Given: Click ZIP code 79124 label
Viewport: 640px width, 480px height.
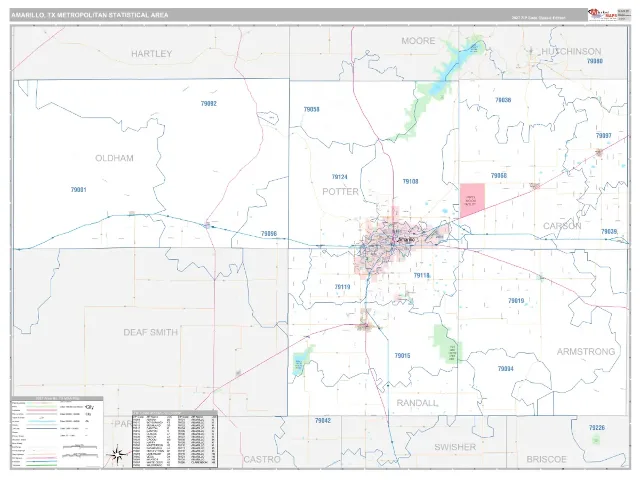Looking at the screenshot, I should (x=340, y=177).
